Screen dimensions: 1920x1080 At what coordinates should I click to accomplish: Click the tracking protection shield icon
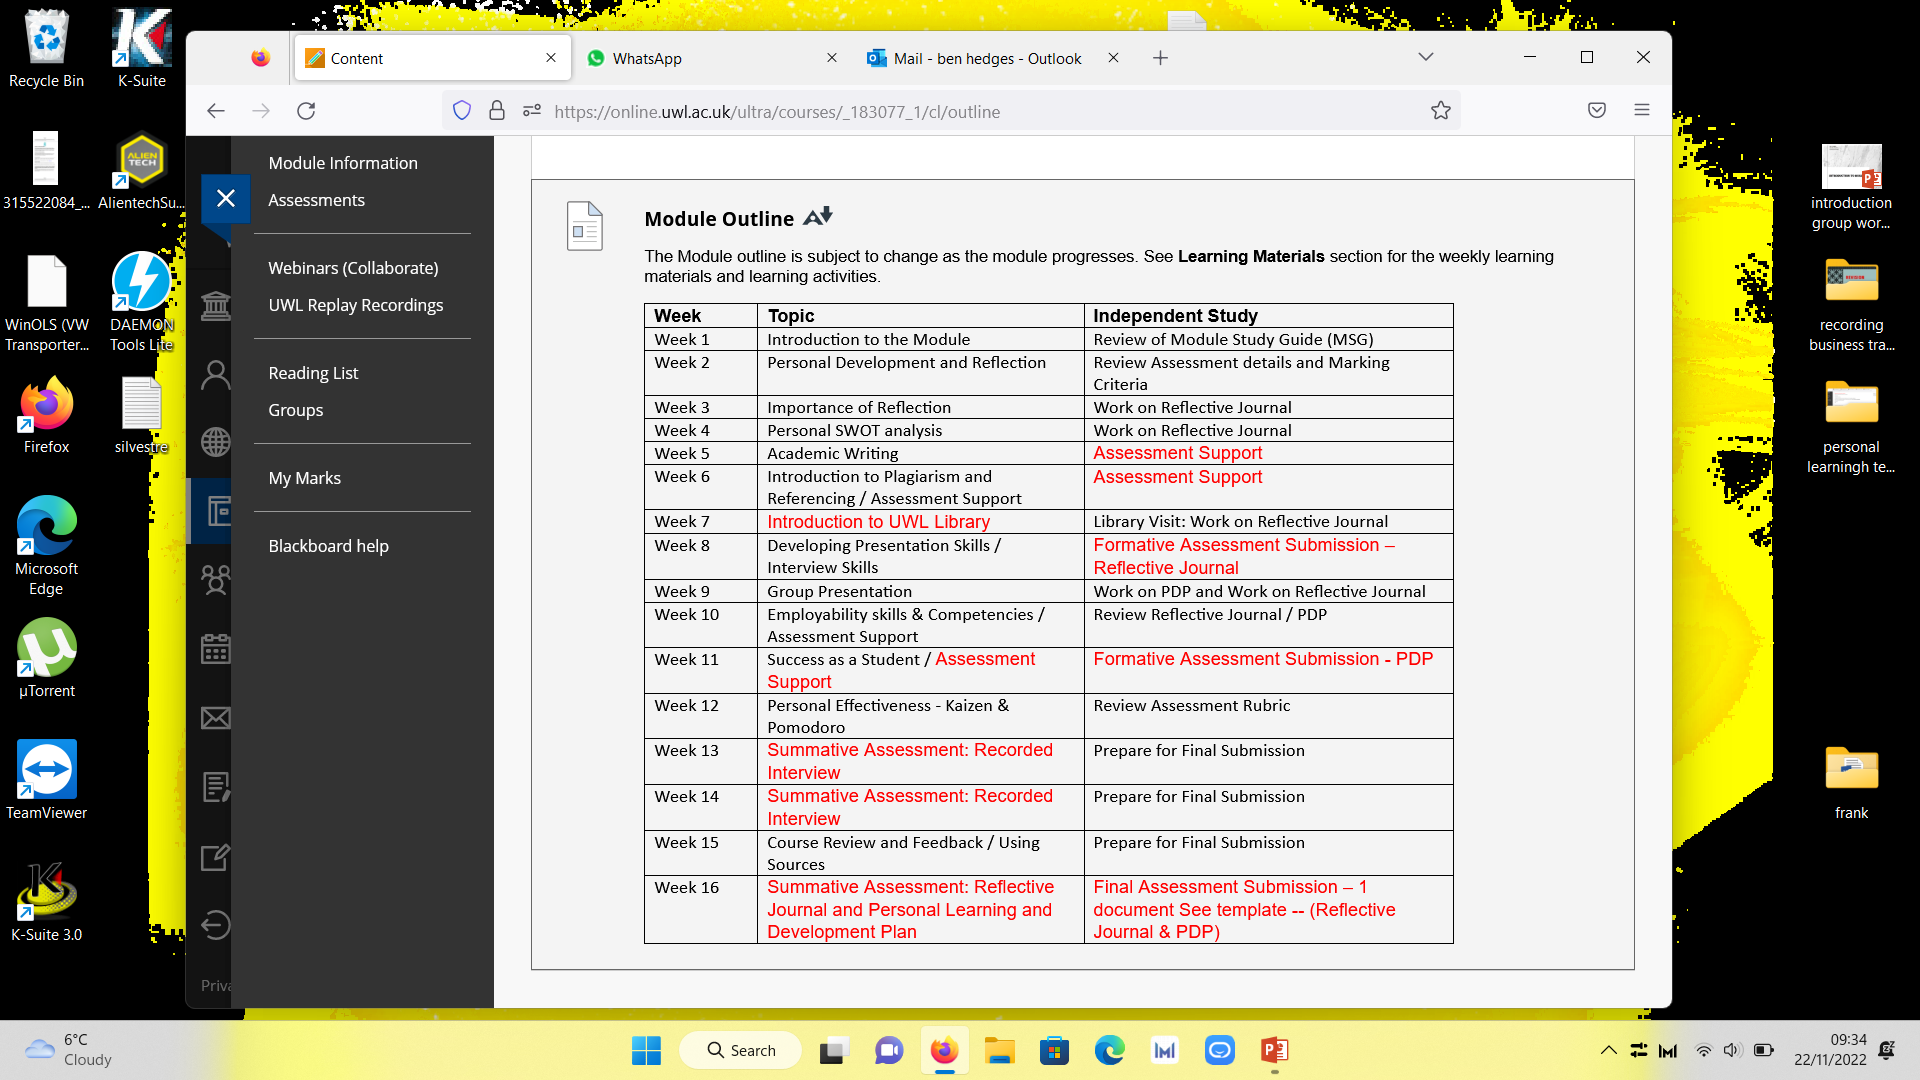(462, 111)
